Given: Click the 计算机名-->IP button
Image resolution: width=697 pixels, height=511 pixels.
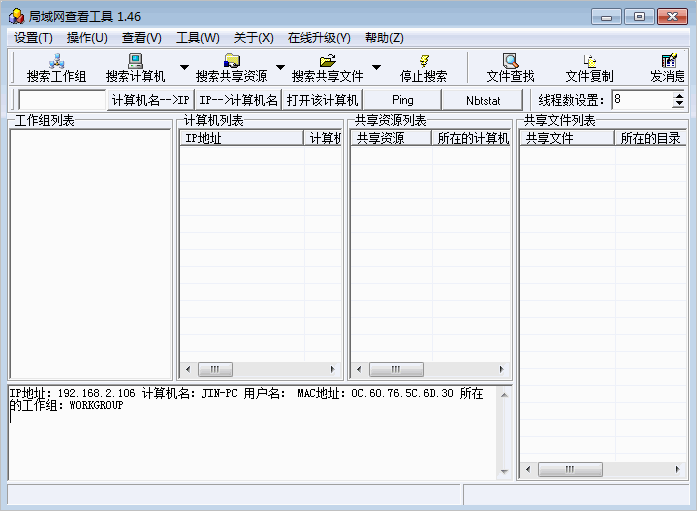Looking at the screenshot, I should (x=150, y=100).
